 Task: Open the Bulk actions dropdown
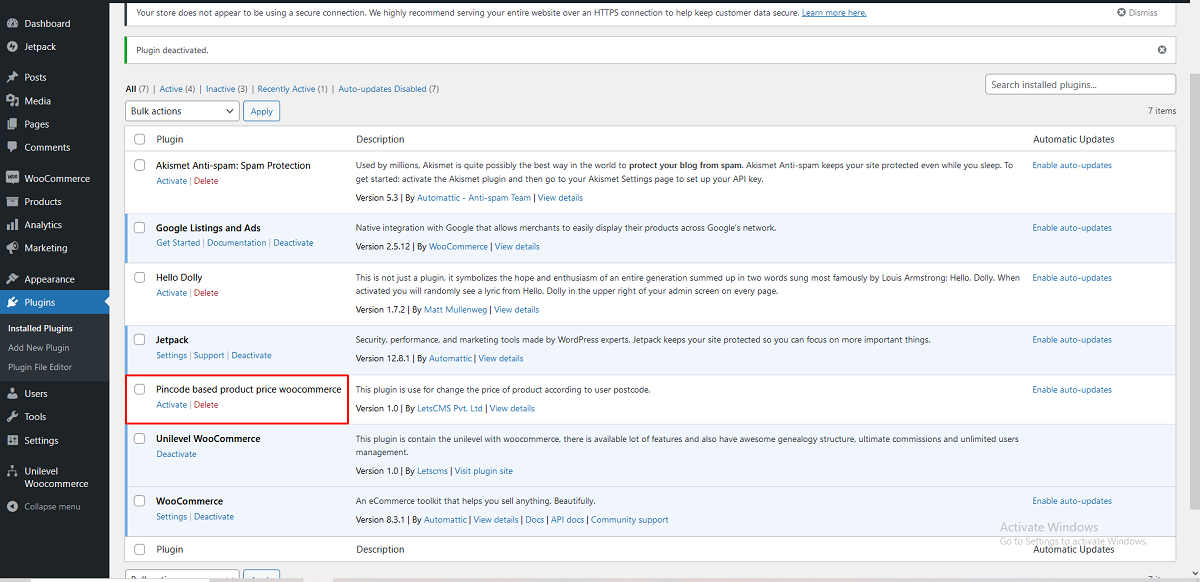(x=181, y=111)
